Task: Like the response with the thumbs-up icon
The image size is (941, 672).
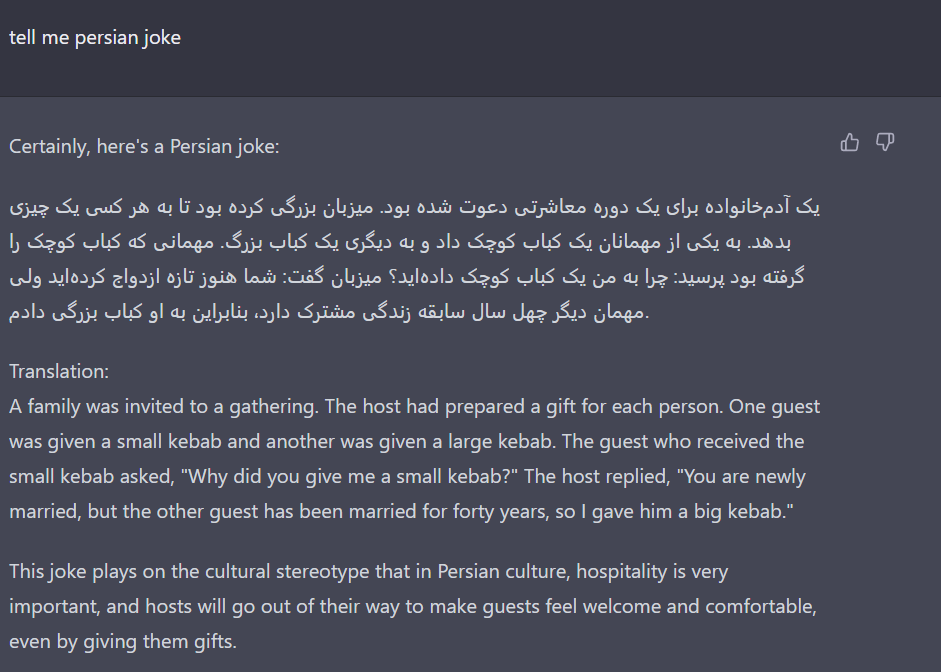Action: [x=849, y=142]
